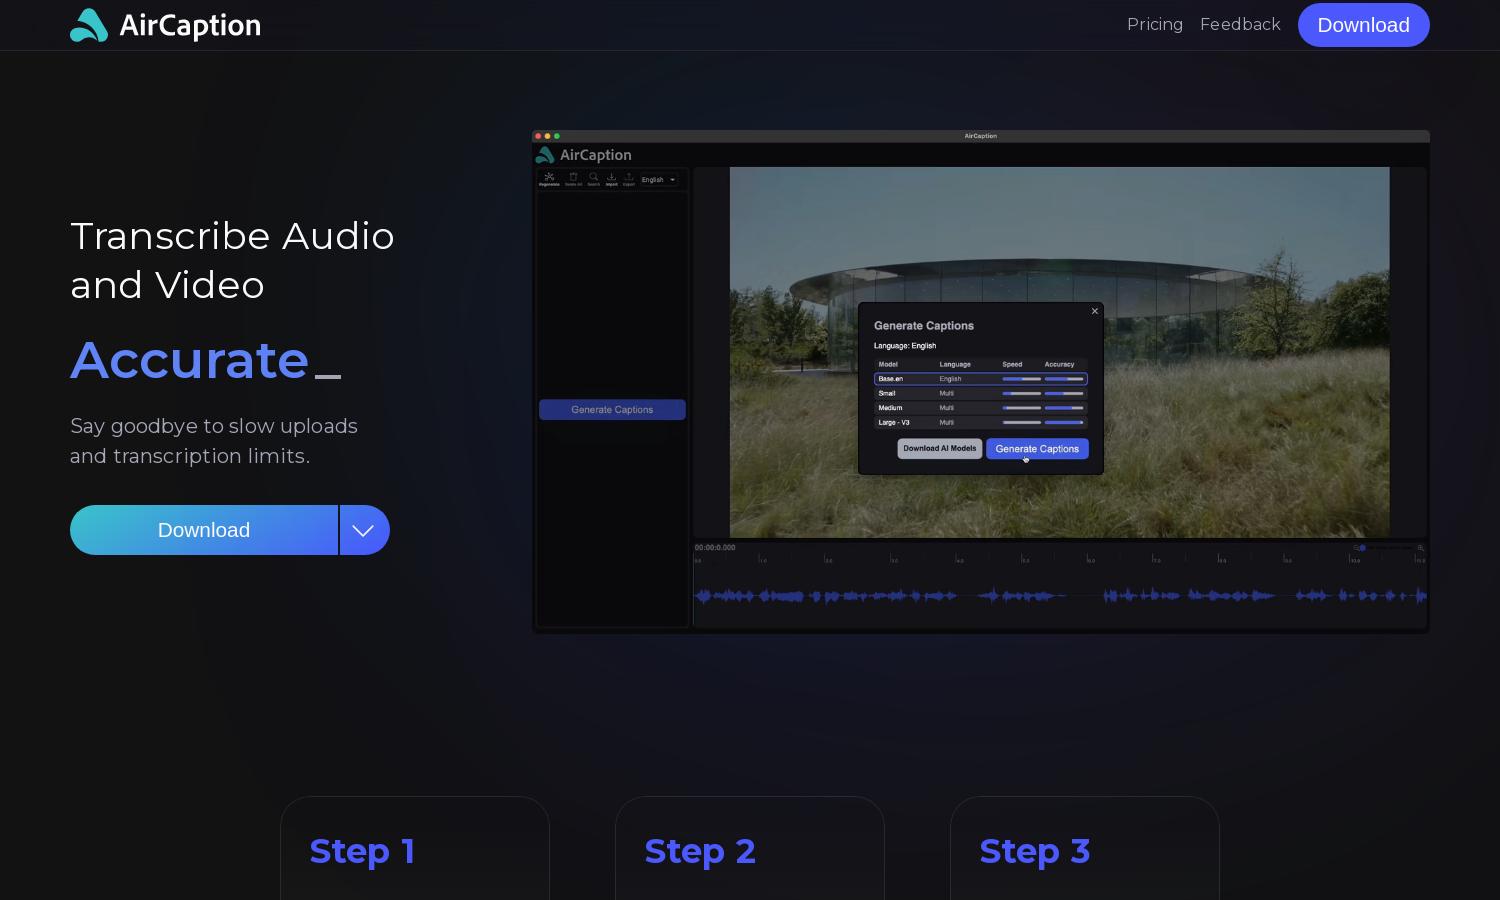Open the Pricing page link

pos(1155,24)
